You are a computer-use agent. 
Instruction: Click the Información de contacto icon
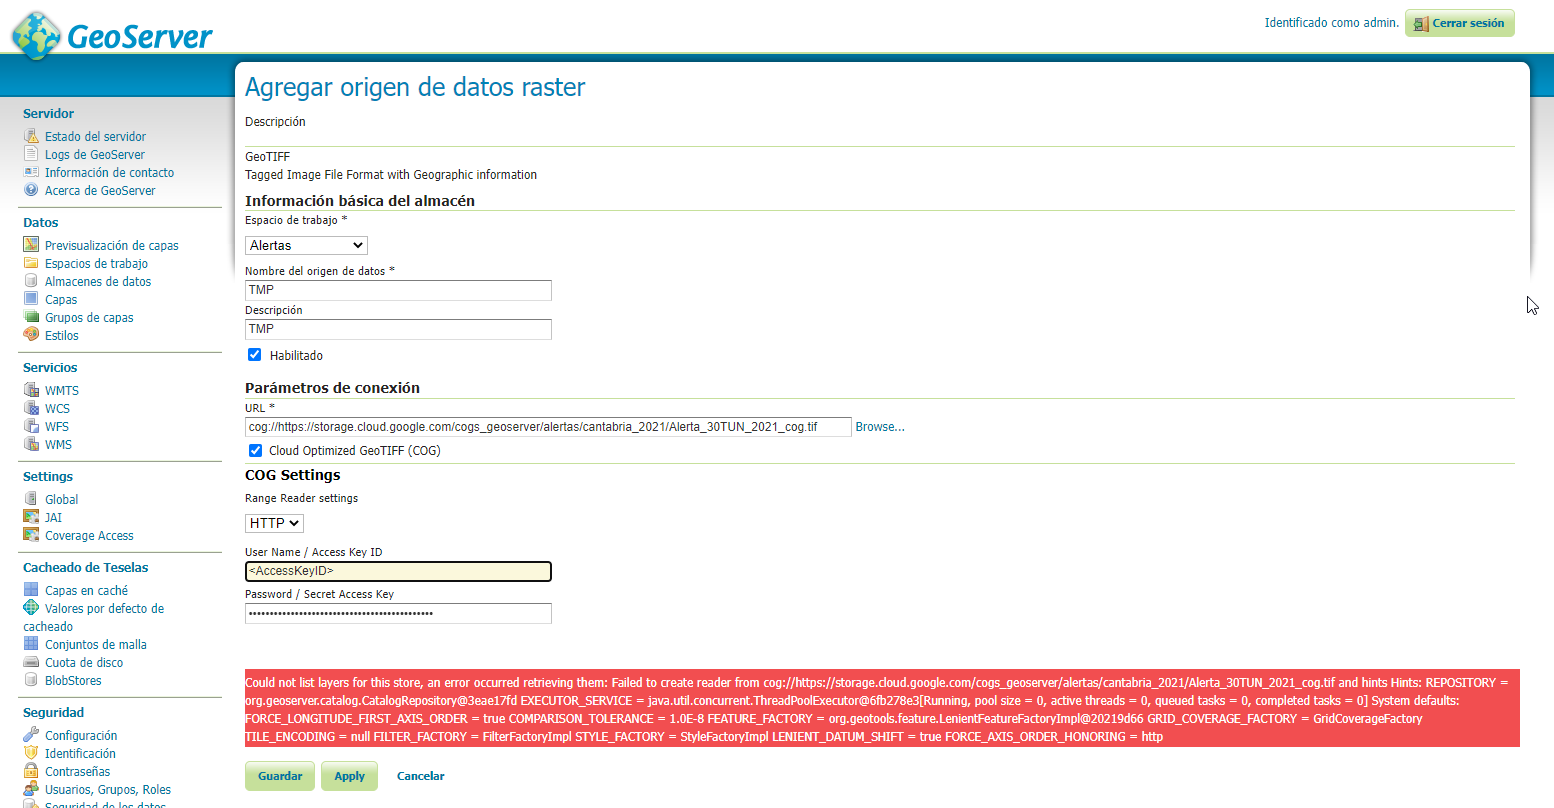31,172
